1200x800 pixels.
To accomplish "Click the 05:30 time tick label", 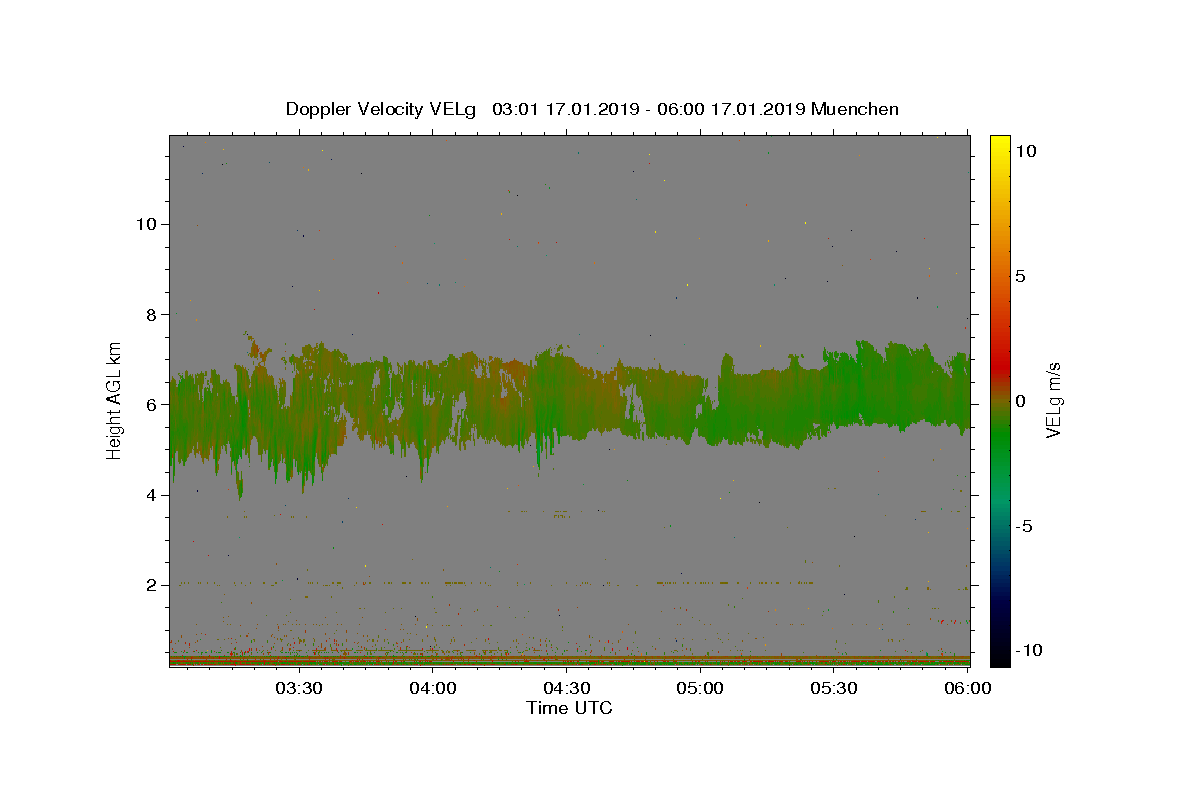I will [x=834, y=689].
